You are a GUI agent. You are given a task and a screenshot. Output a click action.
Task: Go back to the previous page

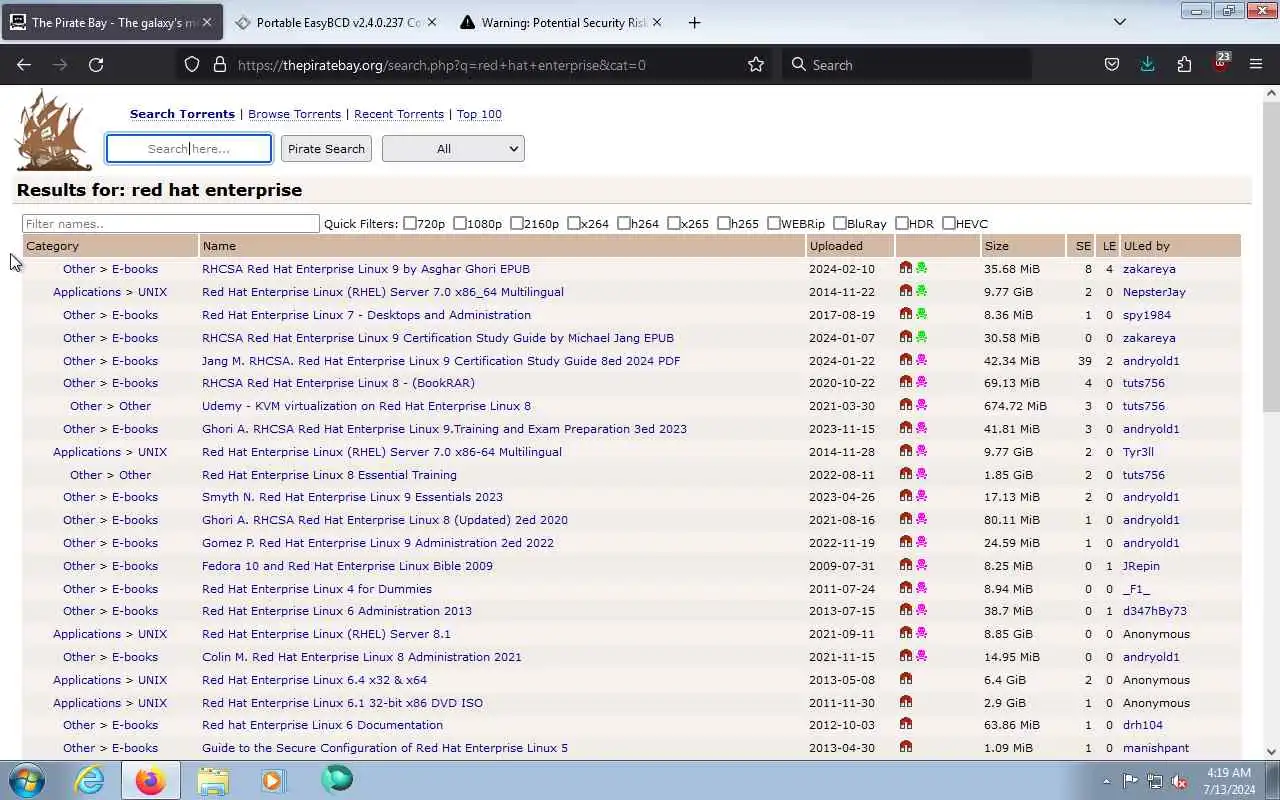24,64
